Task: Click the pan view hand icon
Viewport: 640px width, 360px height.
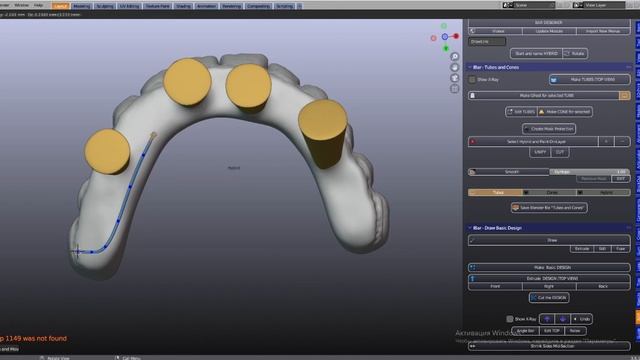Action: click(x=454, y=67)
